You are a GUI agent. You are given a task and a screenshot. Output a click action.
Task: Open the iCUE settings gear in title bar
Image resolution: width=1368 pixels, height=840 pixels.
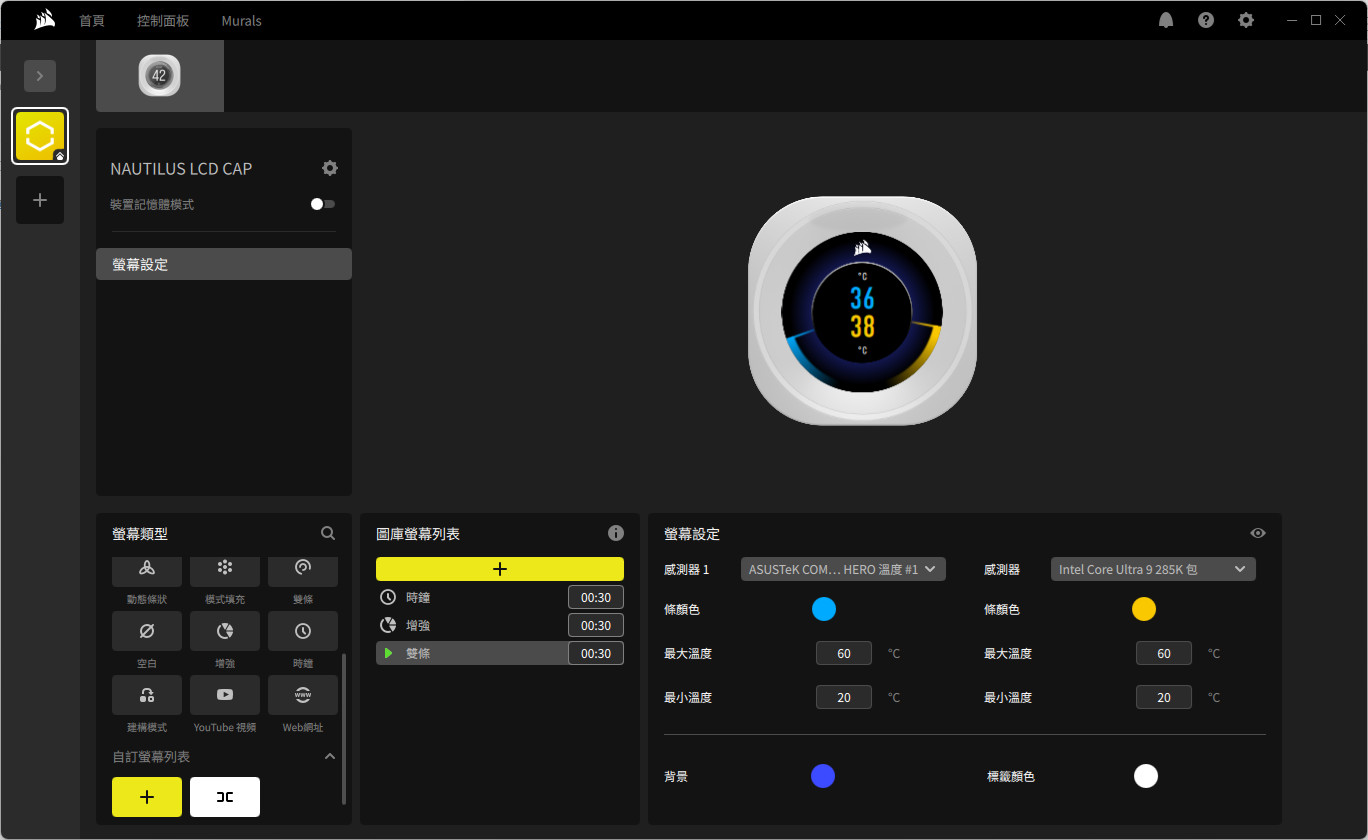1246,20
